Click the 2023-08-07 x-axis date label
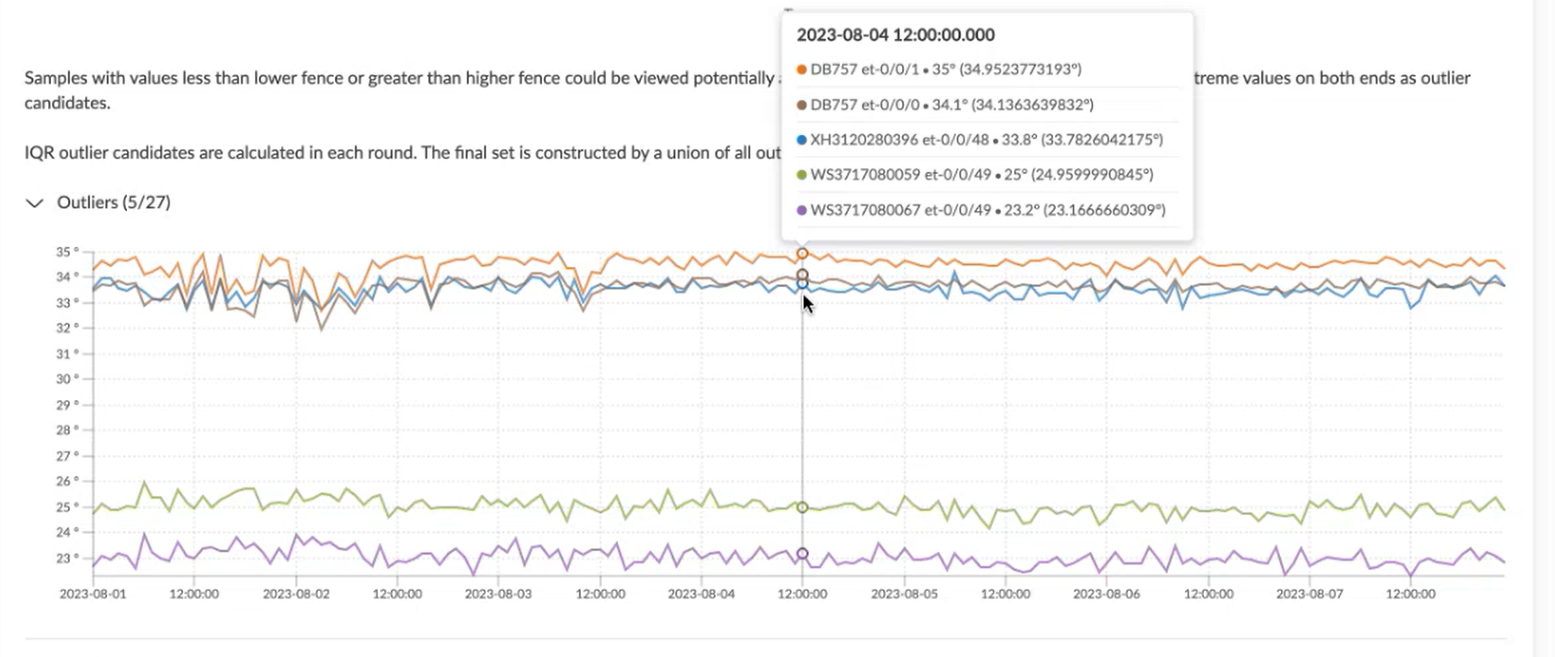This screenshot has height=657, width=1555. coord(1310,593)
